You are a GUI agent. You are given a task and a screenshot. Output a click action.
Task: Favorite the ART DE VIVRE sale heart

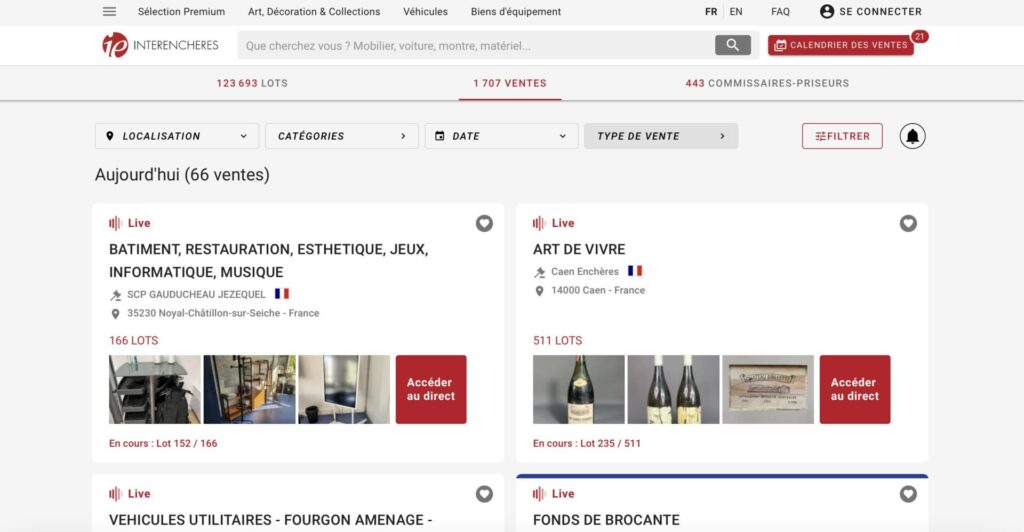coord(908,223)
